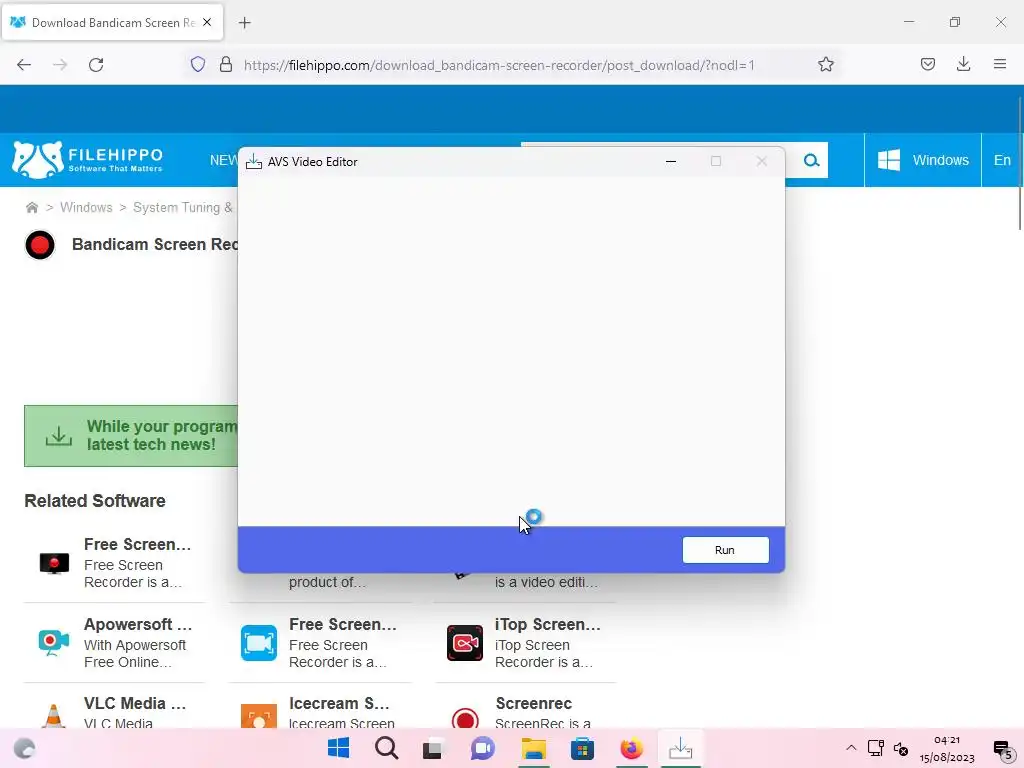Minimize the AVS Video Editor dialog
Viewport: 1024px width, 768px height.
pos(671,161)
